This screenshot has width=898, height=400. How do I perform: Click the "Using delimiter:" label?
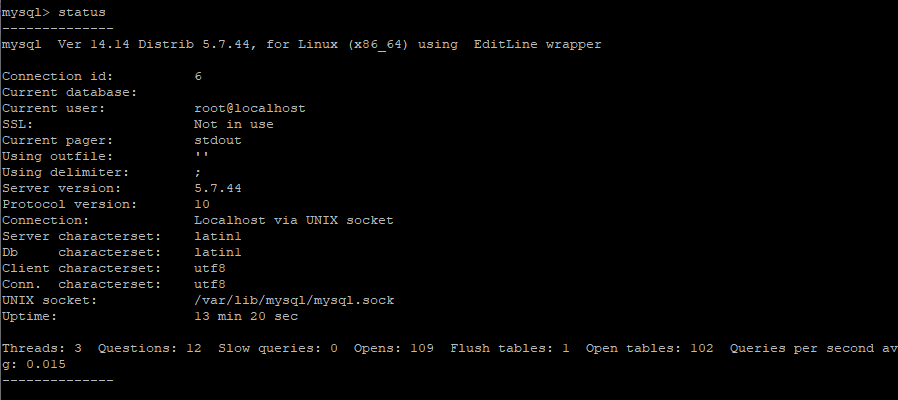click(65, 172)
